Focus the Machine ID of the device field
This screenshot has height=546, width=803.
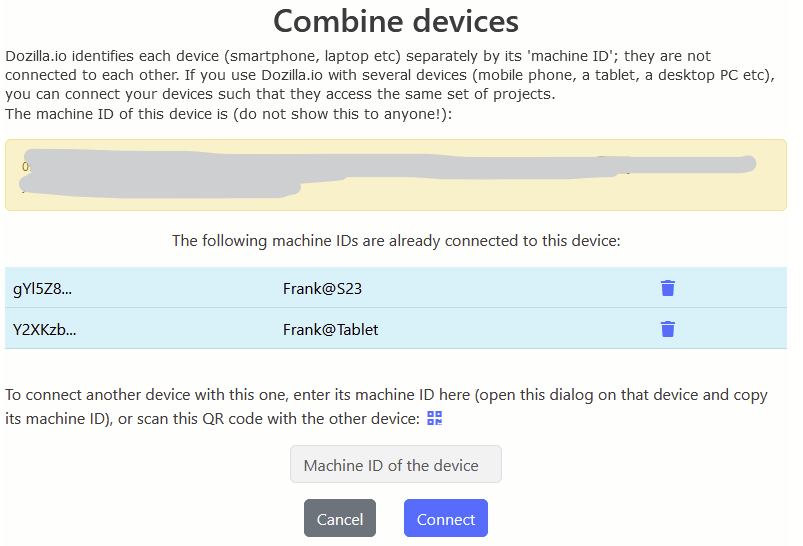click(x=396, y=465)
